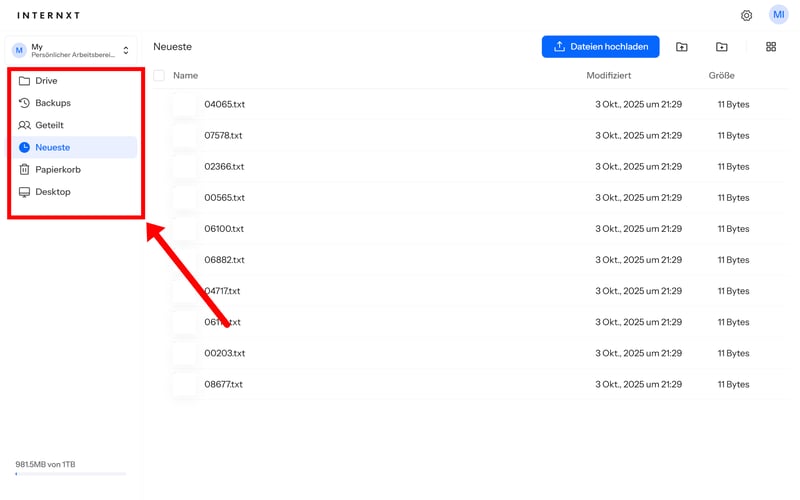This screenshot has height=500, width=800.
Task: Toggle the select-all checkbox in header
Action: (159, 75)
